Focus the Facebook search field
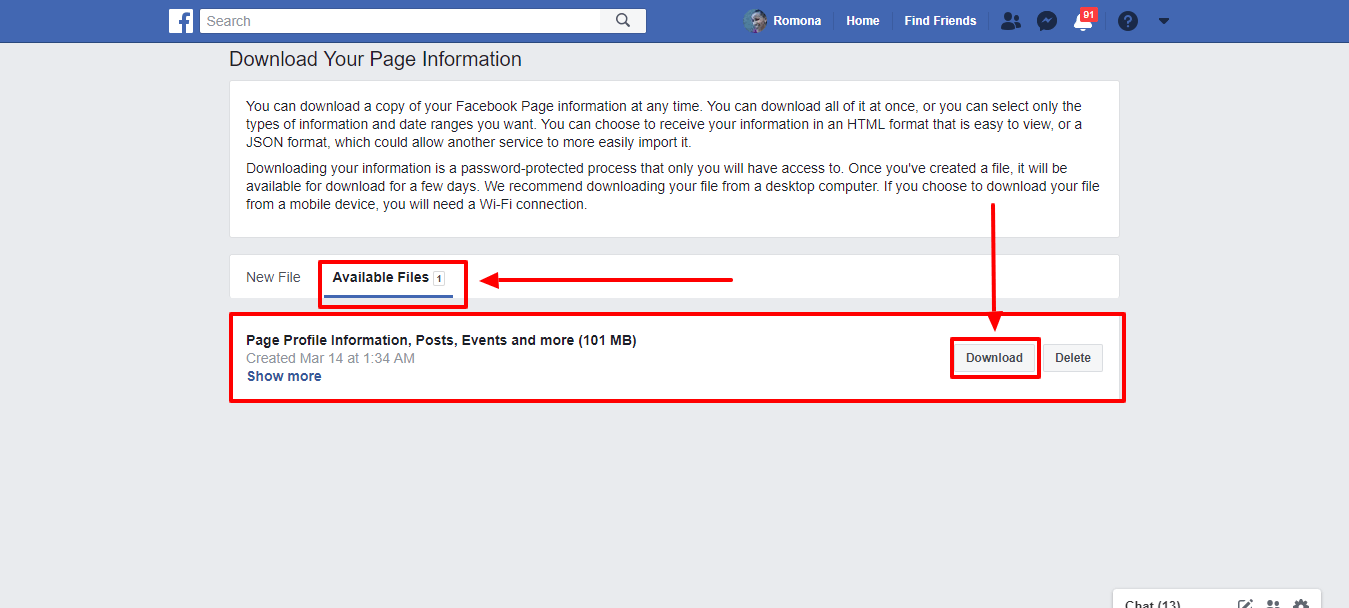The height and width of the screenshot is (608, 1349). pyautogui.click(x=400, y=21)
